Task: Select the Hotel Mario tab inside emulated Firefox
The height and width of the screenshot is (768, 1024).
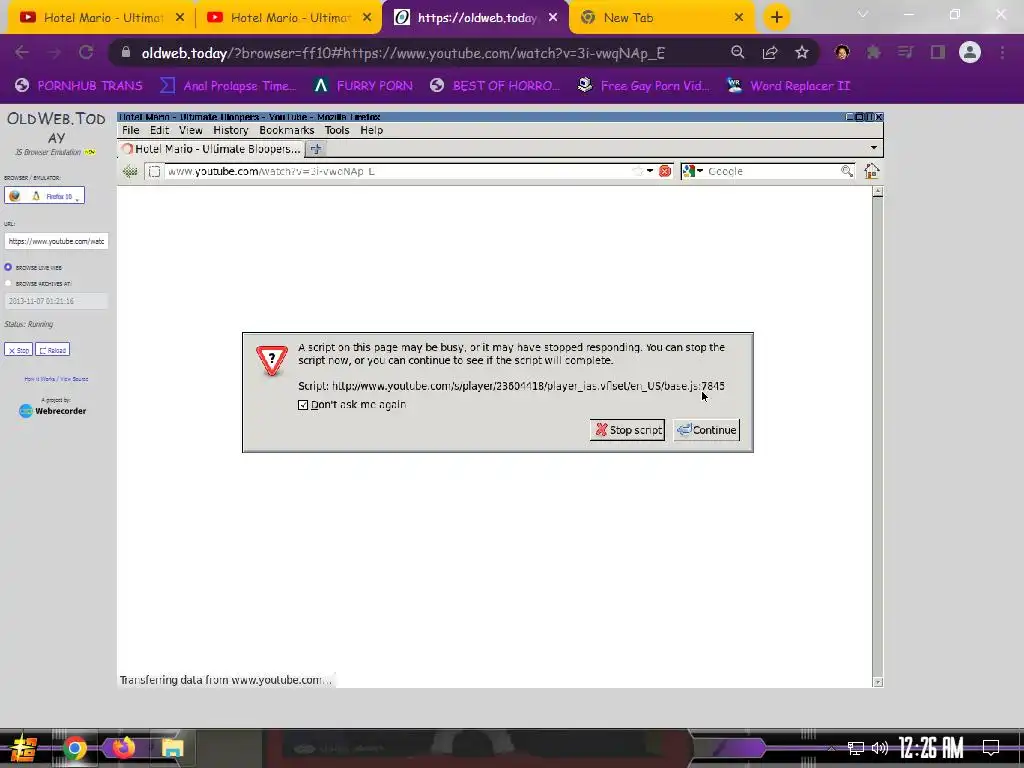Action: (x=211, y=149)
